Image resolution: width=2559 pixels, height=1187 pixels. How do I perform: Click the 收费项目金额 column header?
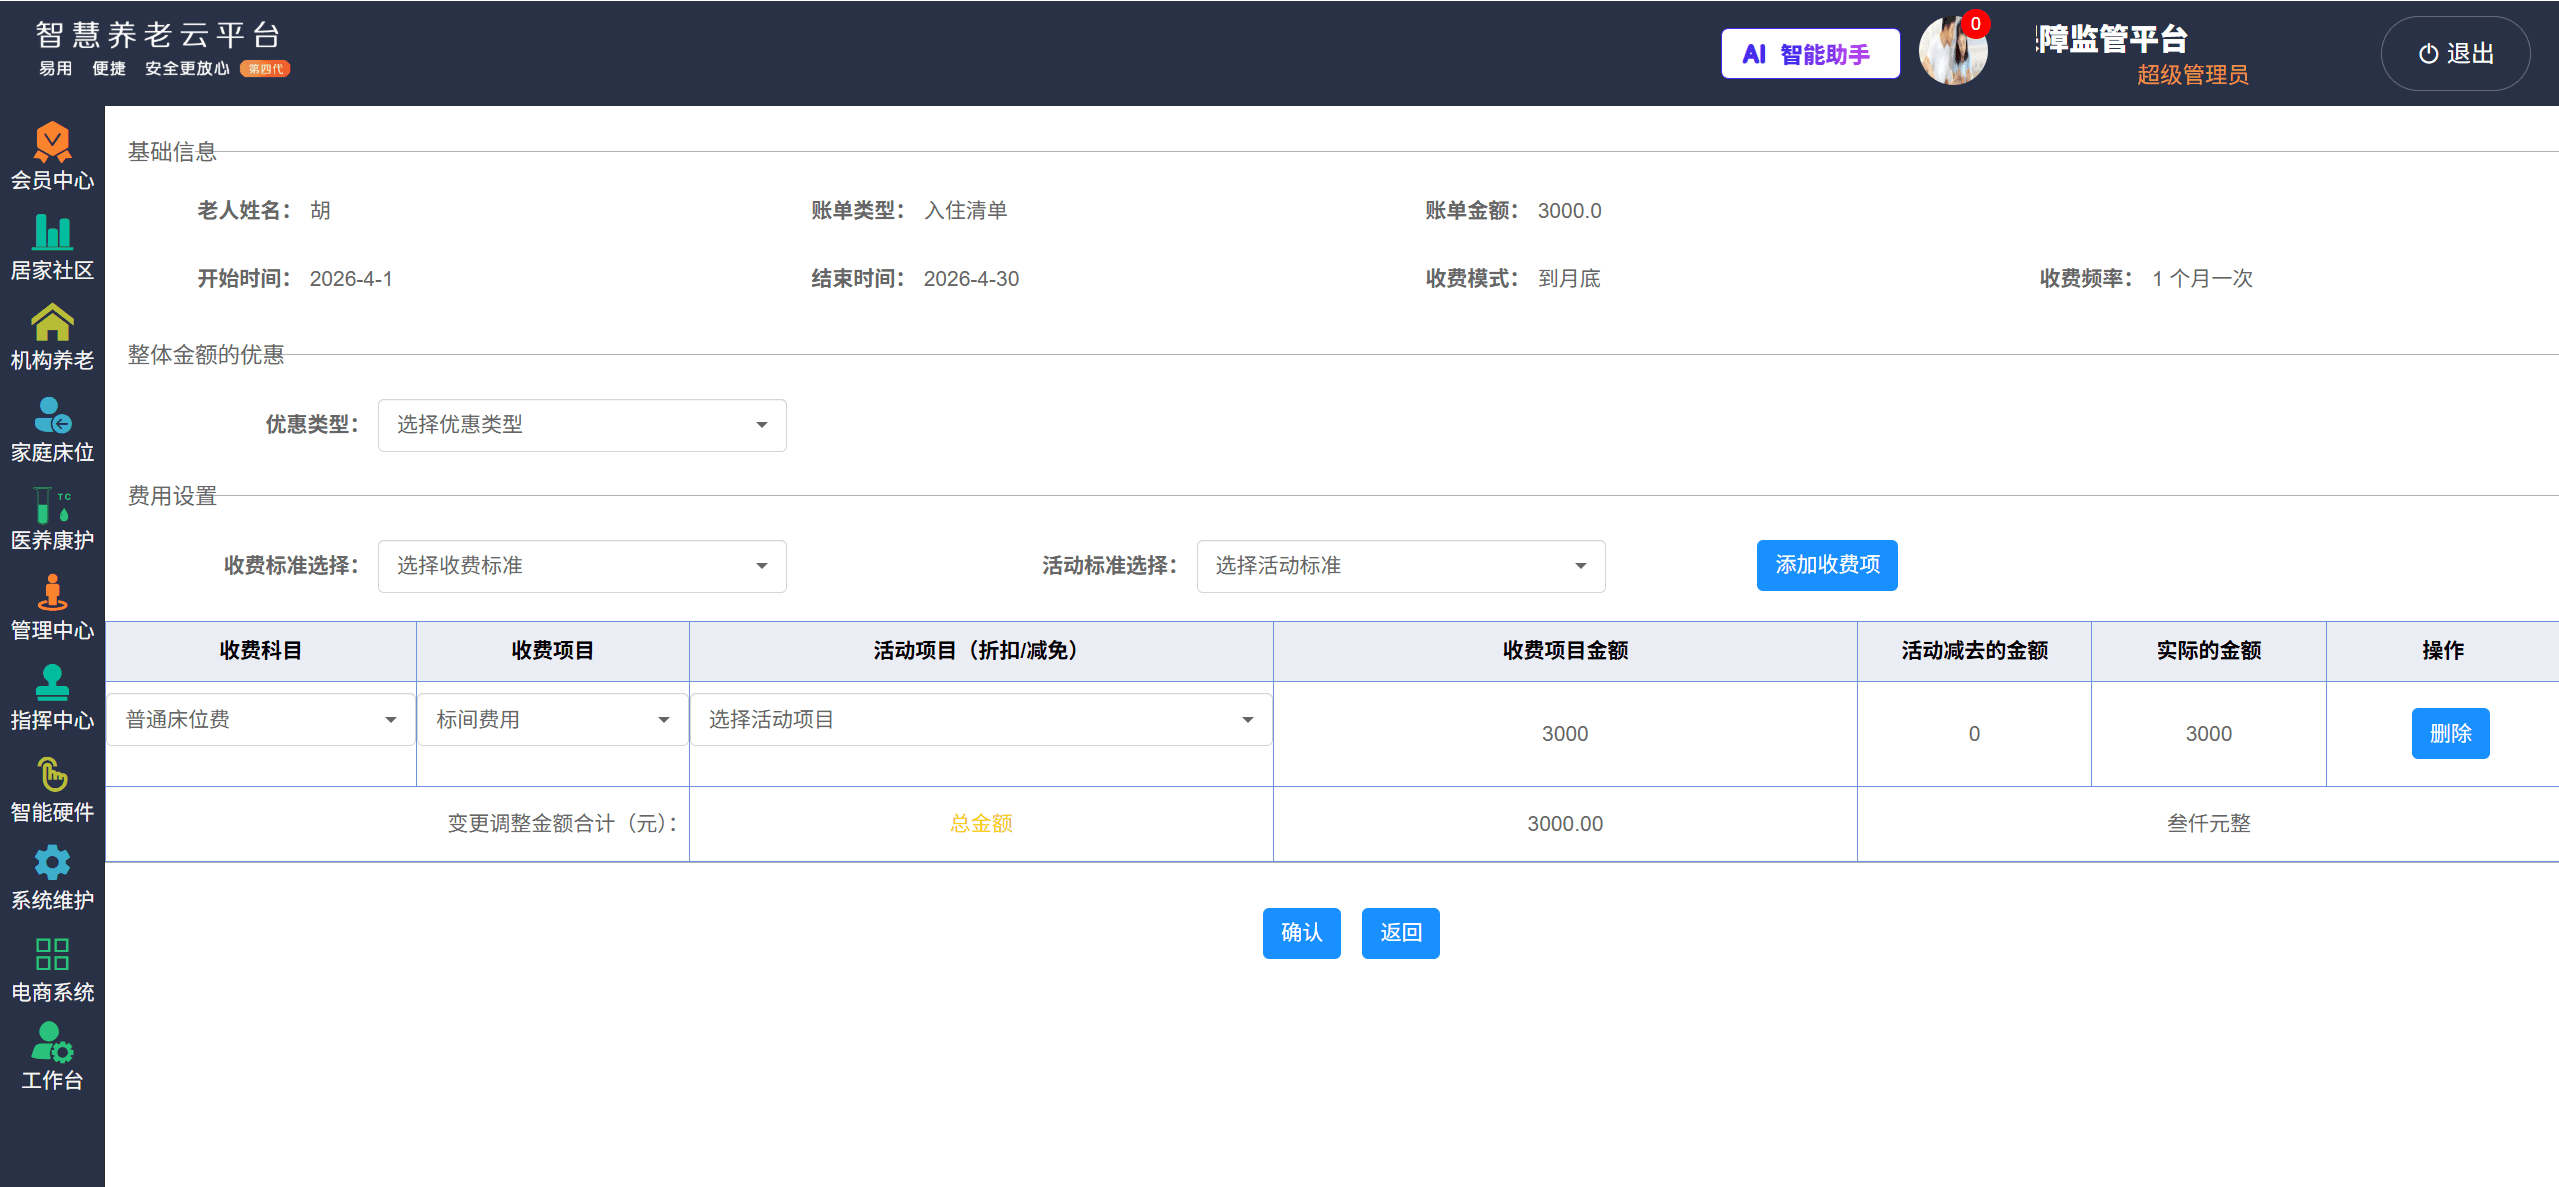(x=1565, y=651)
